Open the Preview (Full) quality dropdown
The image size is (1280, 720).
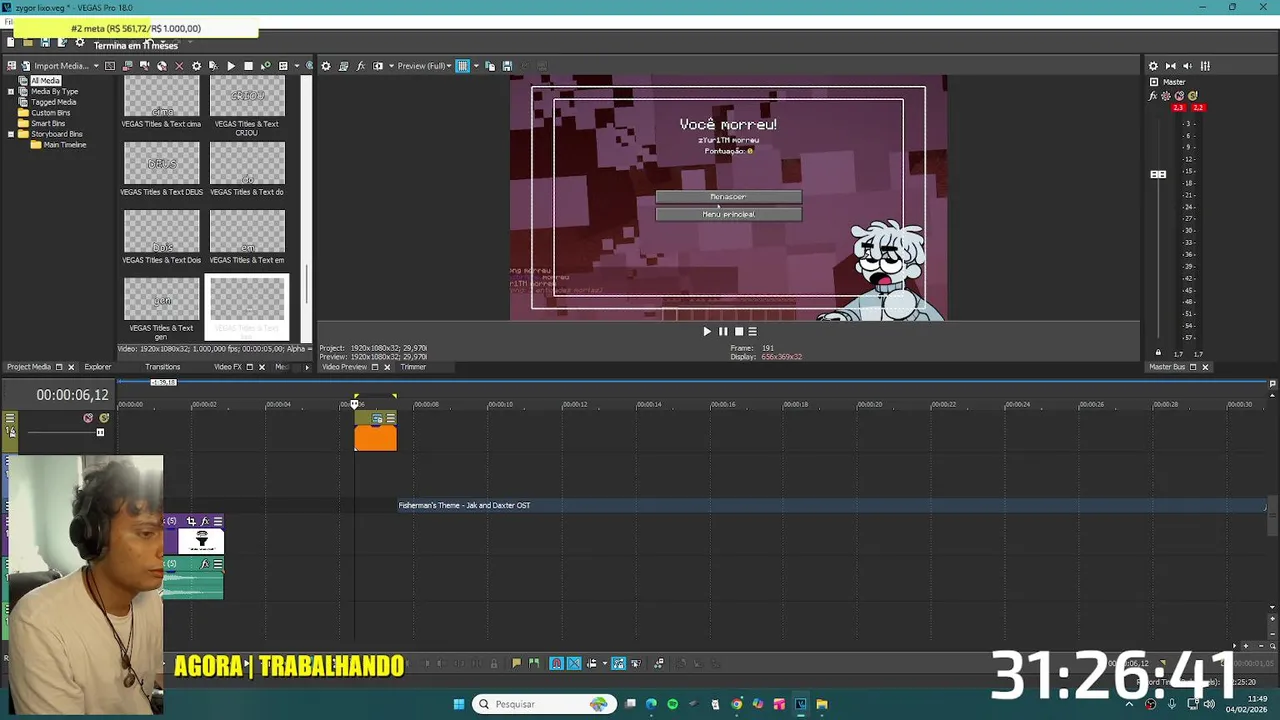pyautogui.click(x=424, y=66)
